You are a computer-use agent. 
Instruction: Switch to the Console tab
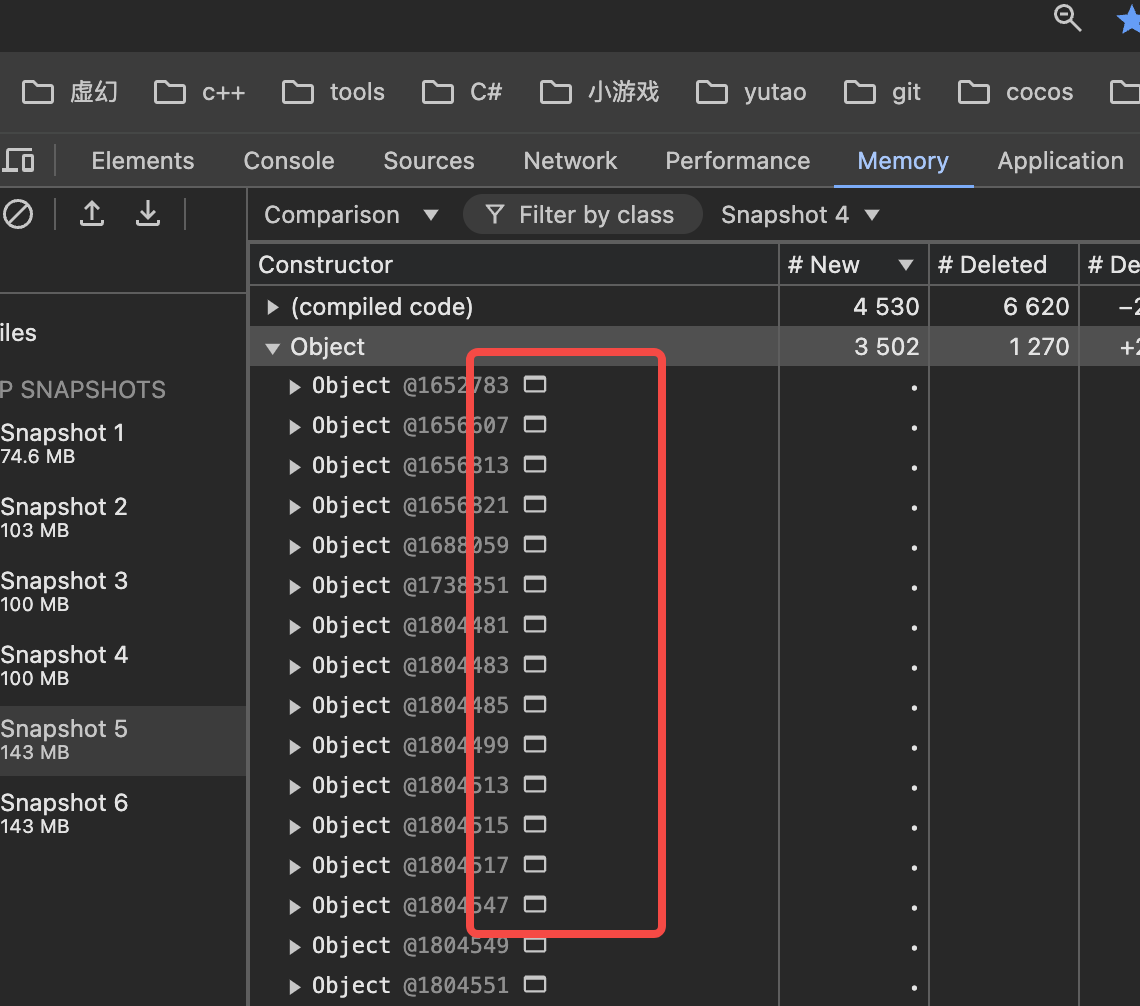pos(289,161)
